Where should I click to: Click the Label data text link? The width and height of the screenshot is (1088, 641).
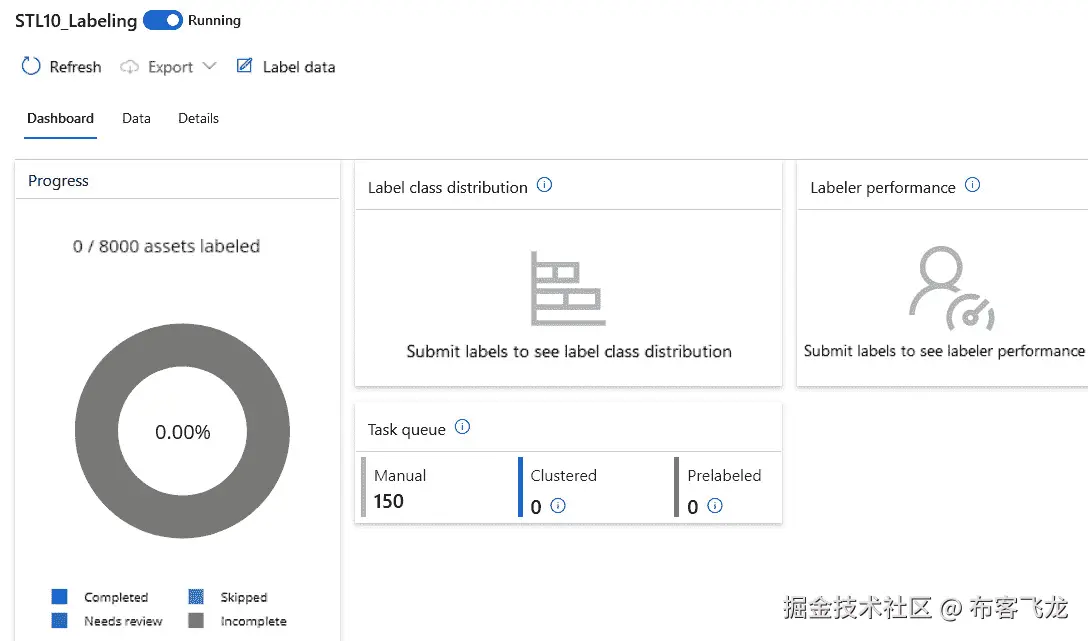click(299, 67)
